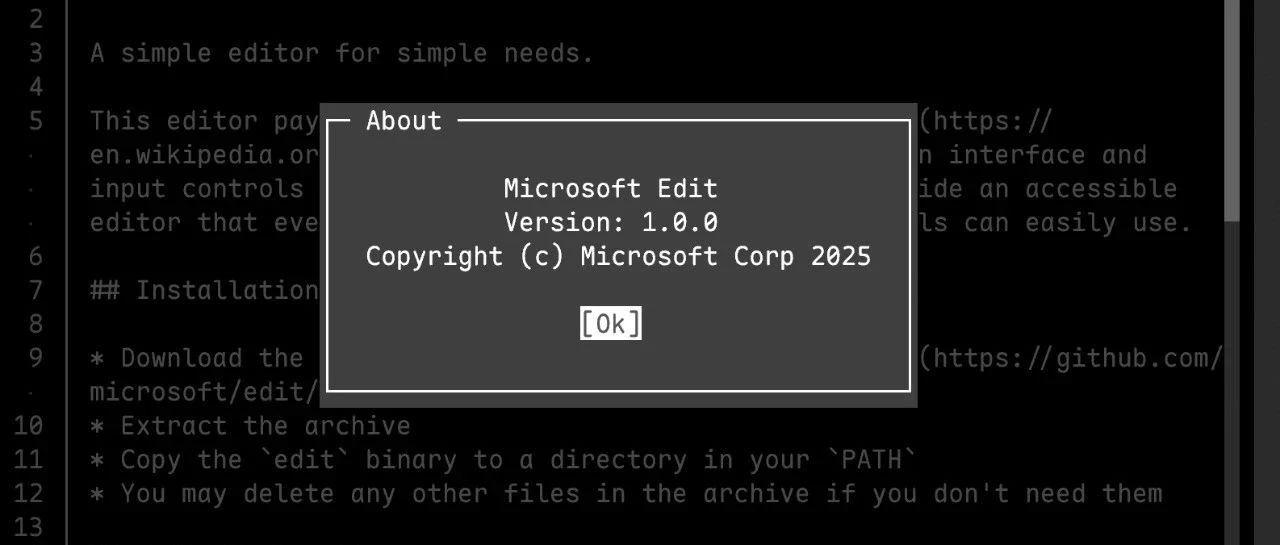Click the About dialog title
The width and height of the screenshot is (1280, 545).
pyautogui.click(x=404, y=121)
